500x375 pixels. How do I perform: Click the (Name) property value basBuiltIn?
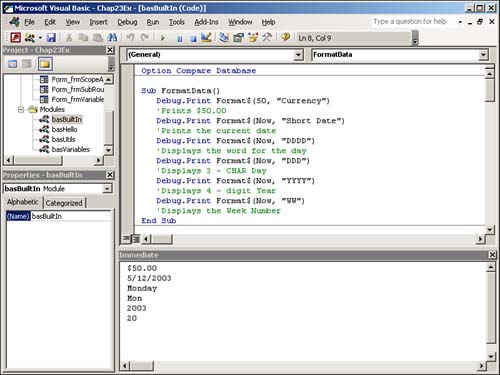point(71,216)
